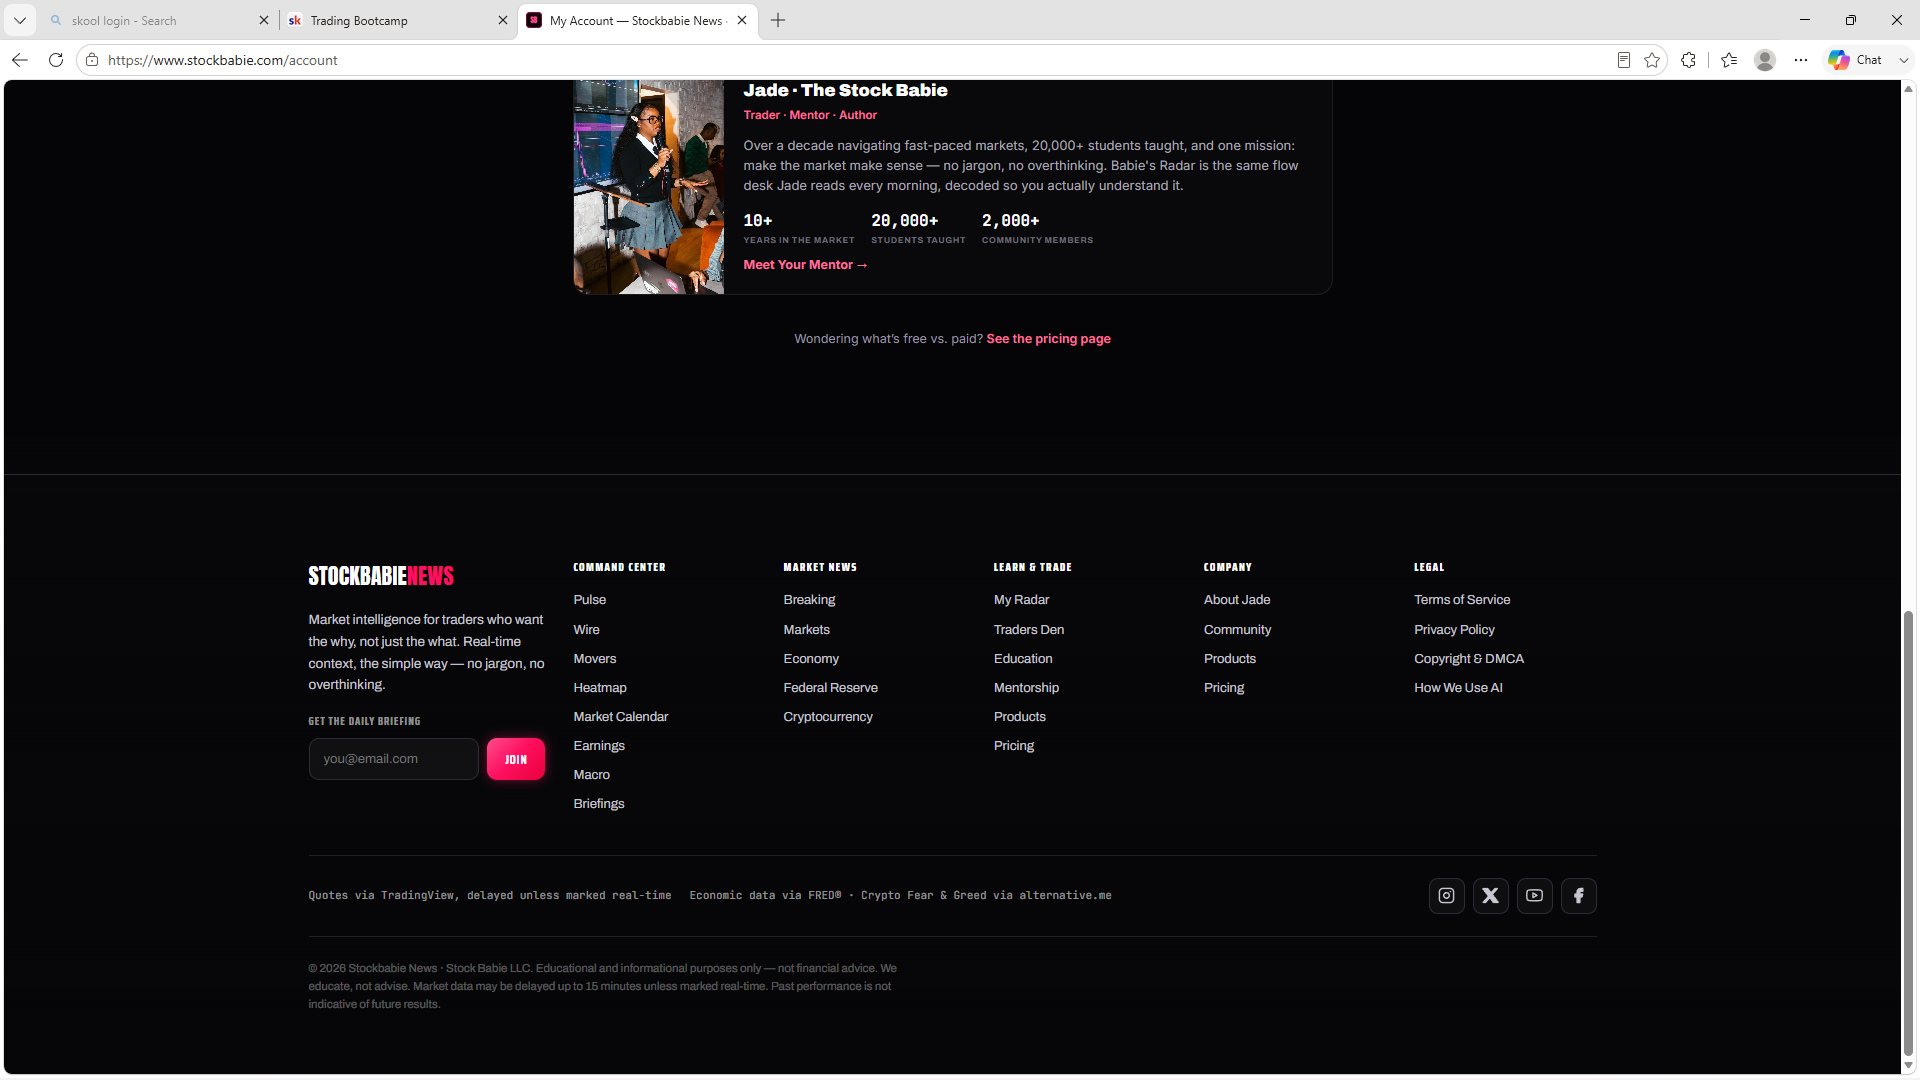Open the X (Twitter) social icon
This screenshot has height=1080, width=1920.
point(1490,896)
